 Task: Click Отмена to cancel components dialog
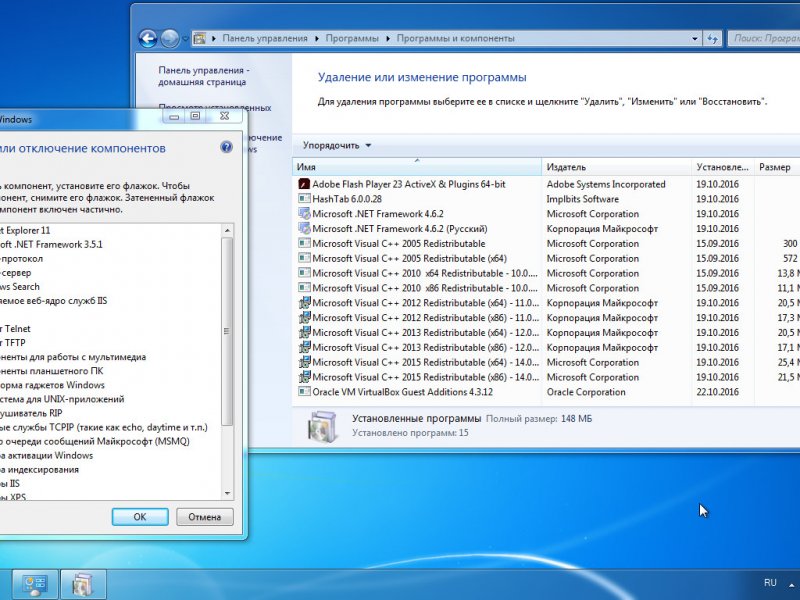pos(205,517)
